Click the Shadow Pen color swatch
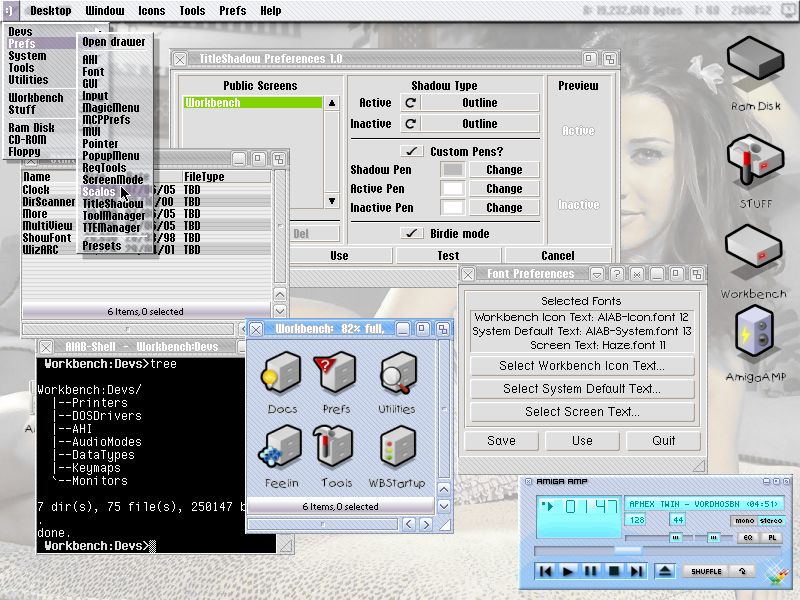Viewport: 800px width, 600px height. pyautogui.click(x=453, y=170)
